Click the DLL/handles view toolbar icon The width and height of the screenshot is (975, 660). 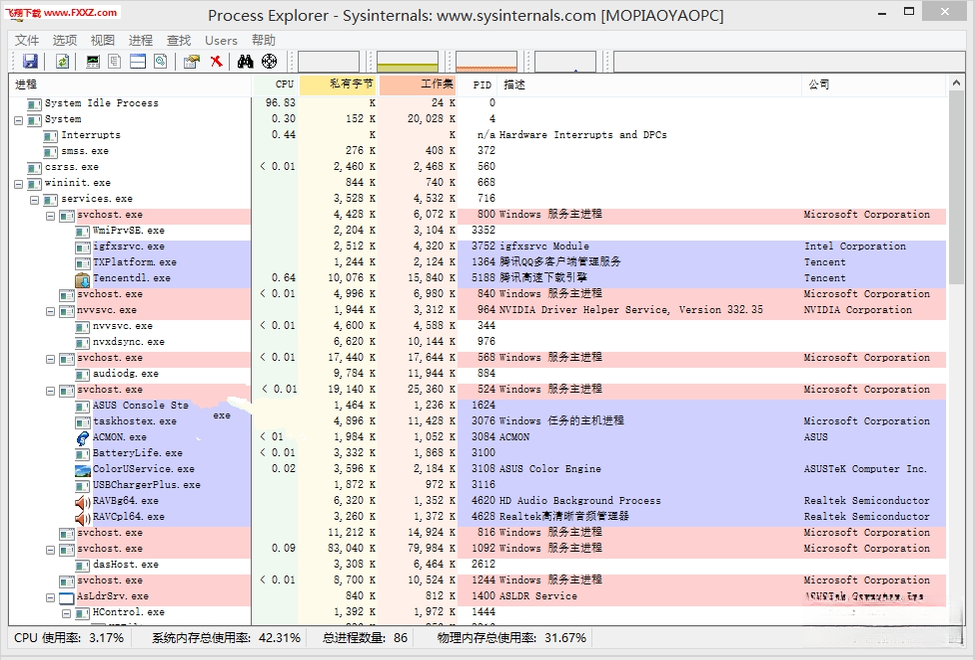coord(160,61)
